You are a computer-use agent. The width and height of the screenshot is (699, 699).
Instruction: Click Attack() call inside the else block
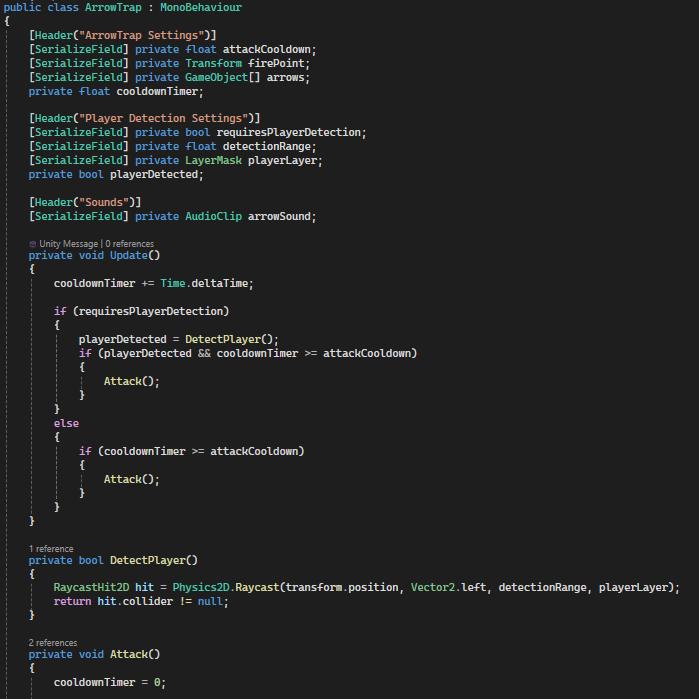pos(129,479)
